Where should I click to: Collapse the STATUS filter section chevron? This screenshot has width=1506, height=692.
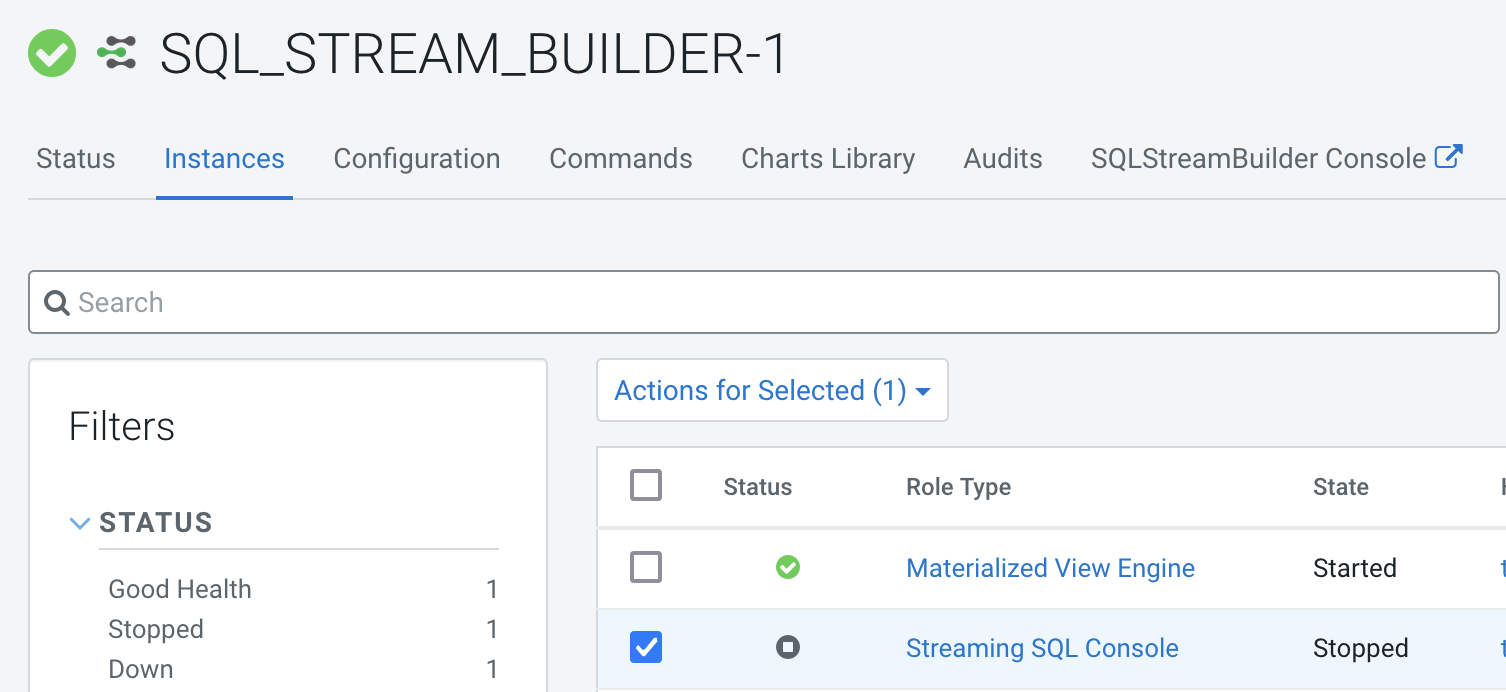pos(80,523)
